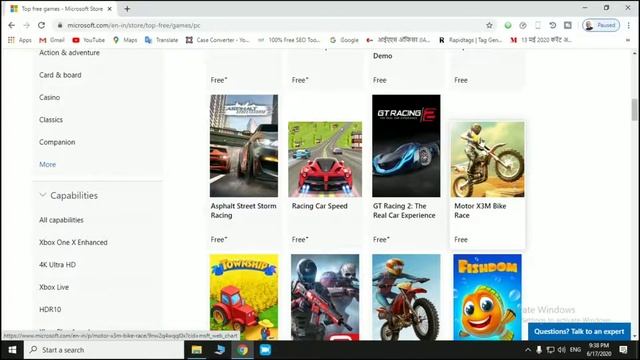640x360 pixels.
Task: Open Chrome from taskbar
Action: [x=242, y=350]
